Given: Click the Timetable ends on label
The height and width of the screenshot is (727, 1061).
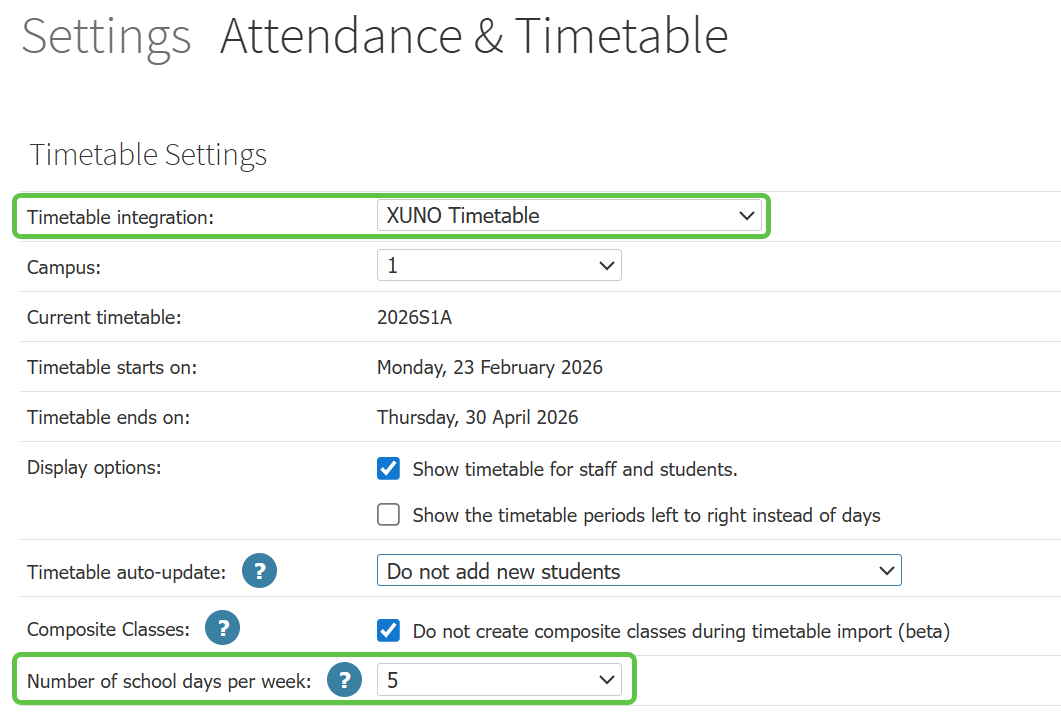Looking at the screenshot, I should tap(108, 417).
